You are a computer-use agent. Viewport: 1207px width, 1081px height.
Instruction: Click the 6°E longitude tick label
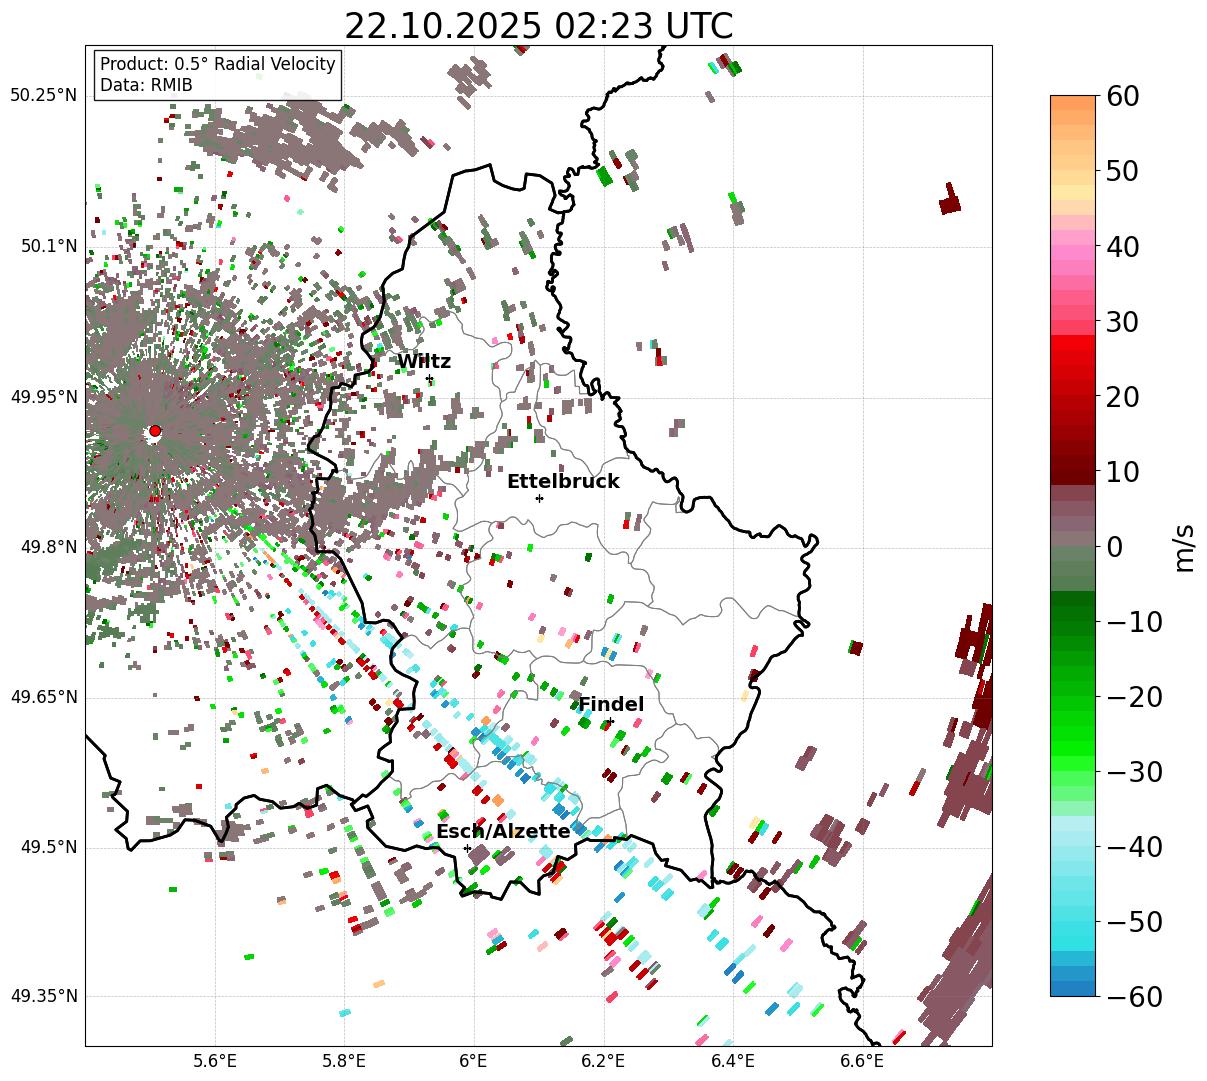pyautogui.click(x=473, y=1060)
